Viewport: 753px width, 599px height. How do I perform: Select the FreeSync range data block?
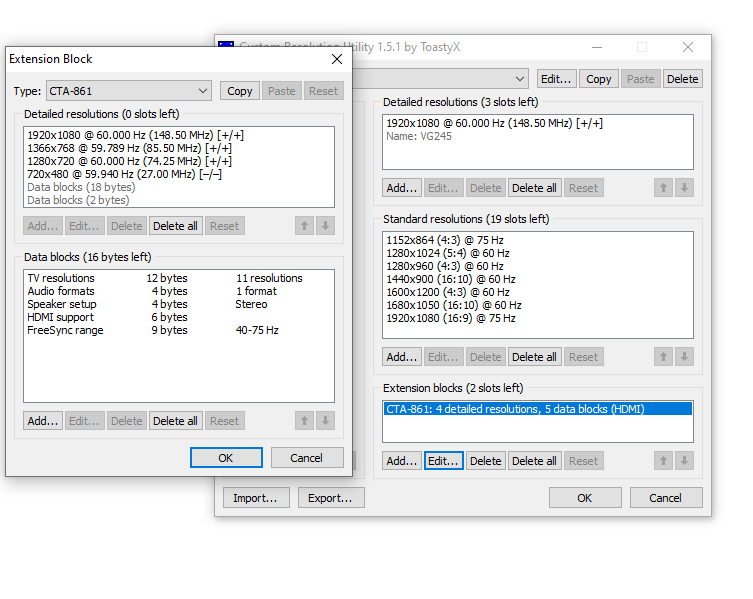[x=65, y=330]
